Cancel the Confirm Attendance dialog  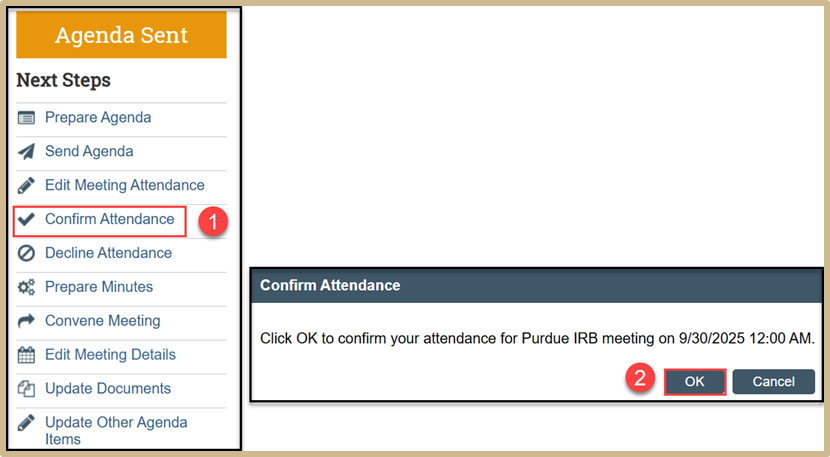(x=773, y=381)
